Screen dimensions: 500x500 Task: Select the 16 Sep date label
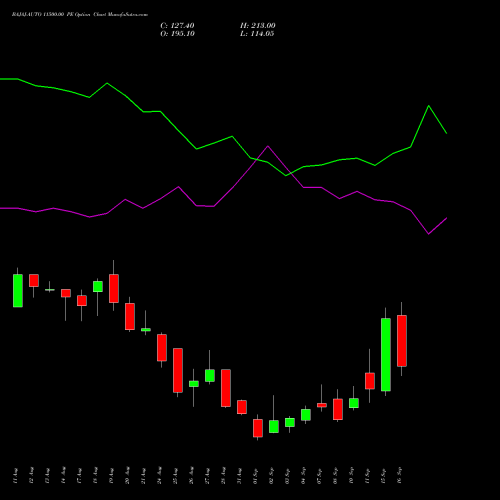[x=399, y=475]
